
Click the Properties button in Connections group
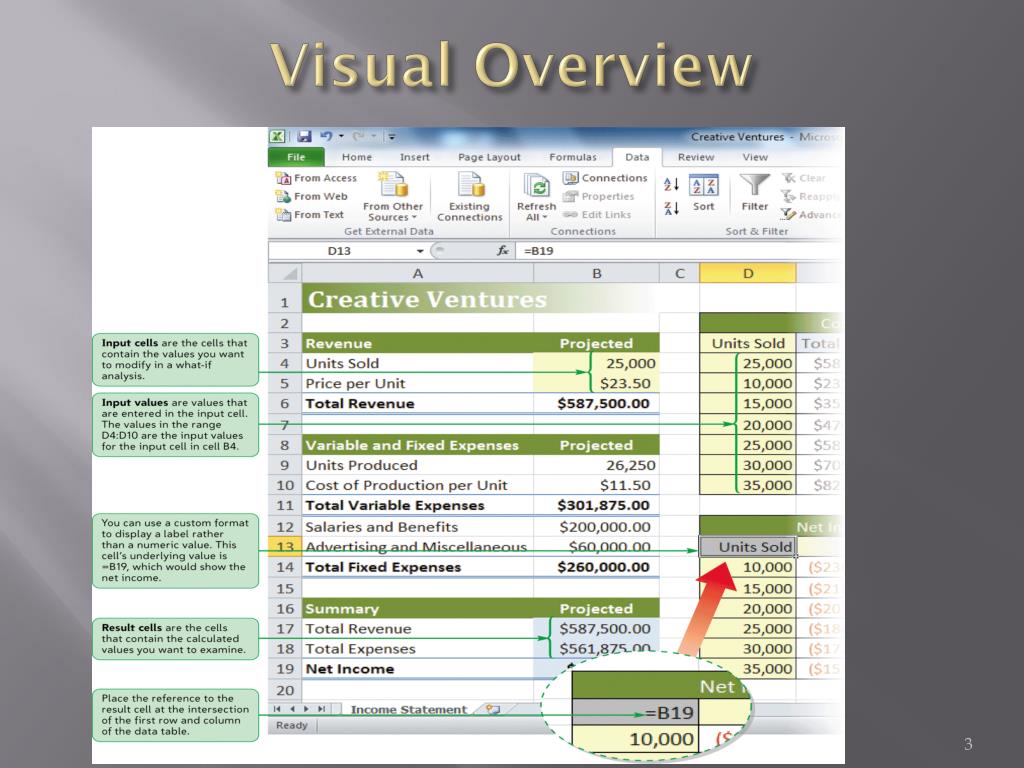pyautogui.click(x=598, y=196)
